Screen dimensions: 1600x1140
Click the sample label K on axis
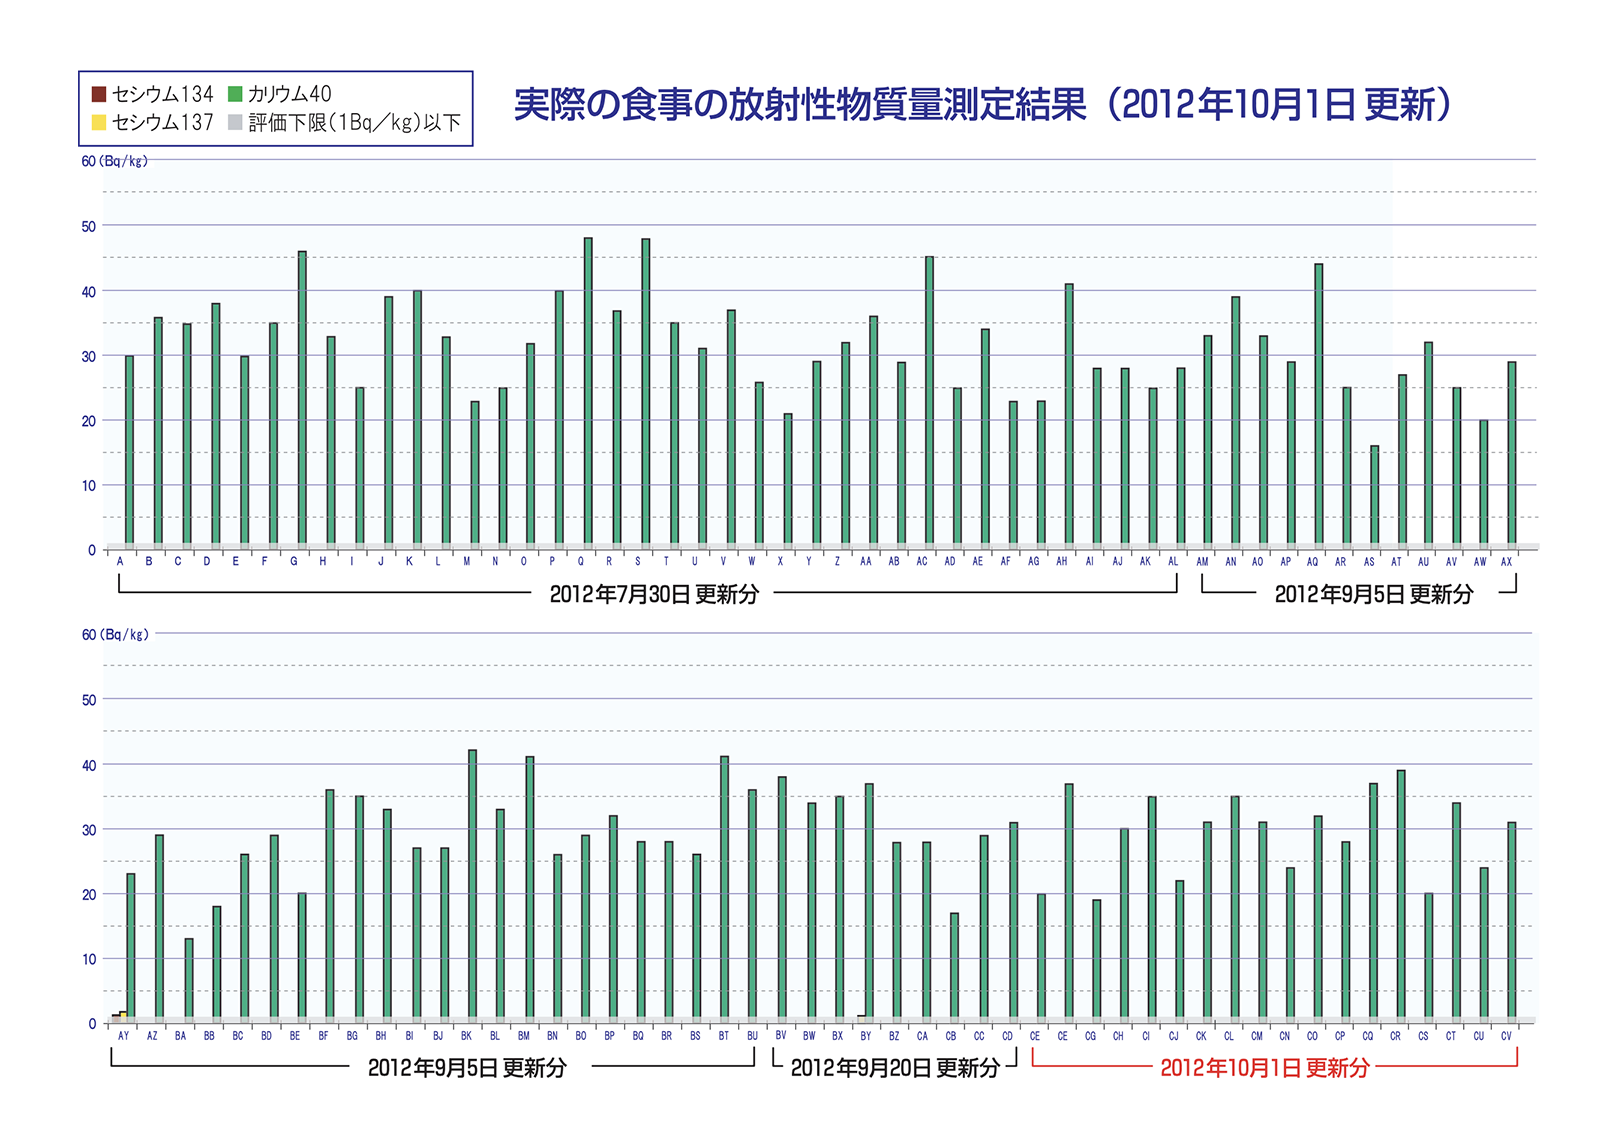point(409,562)
